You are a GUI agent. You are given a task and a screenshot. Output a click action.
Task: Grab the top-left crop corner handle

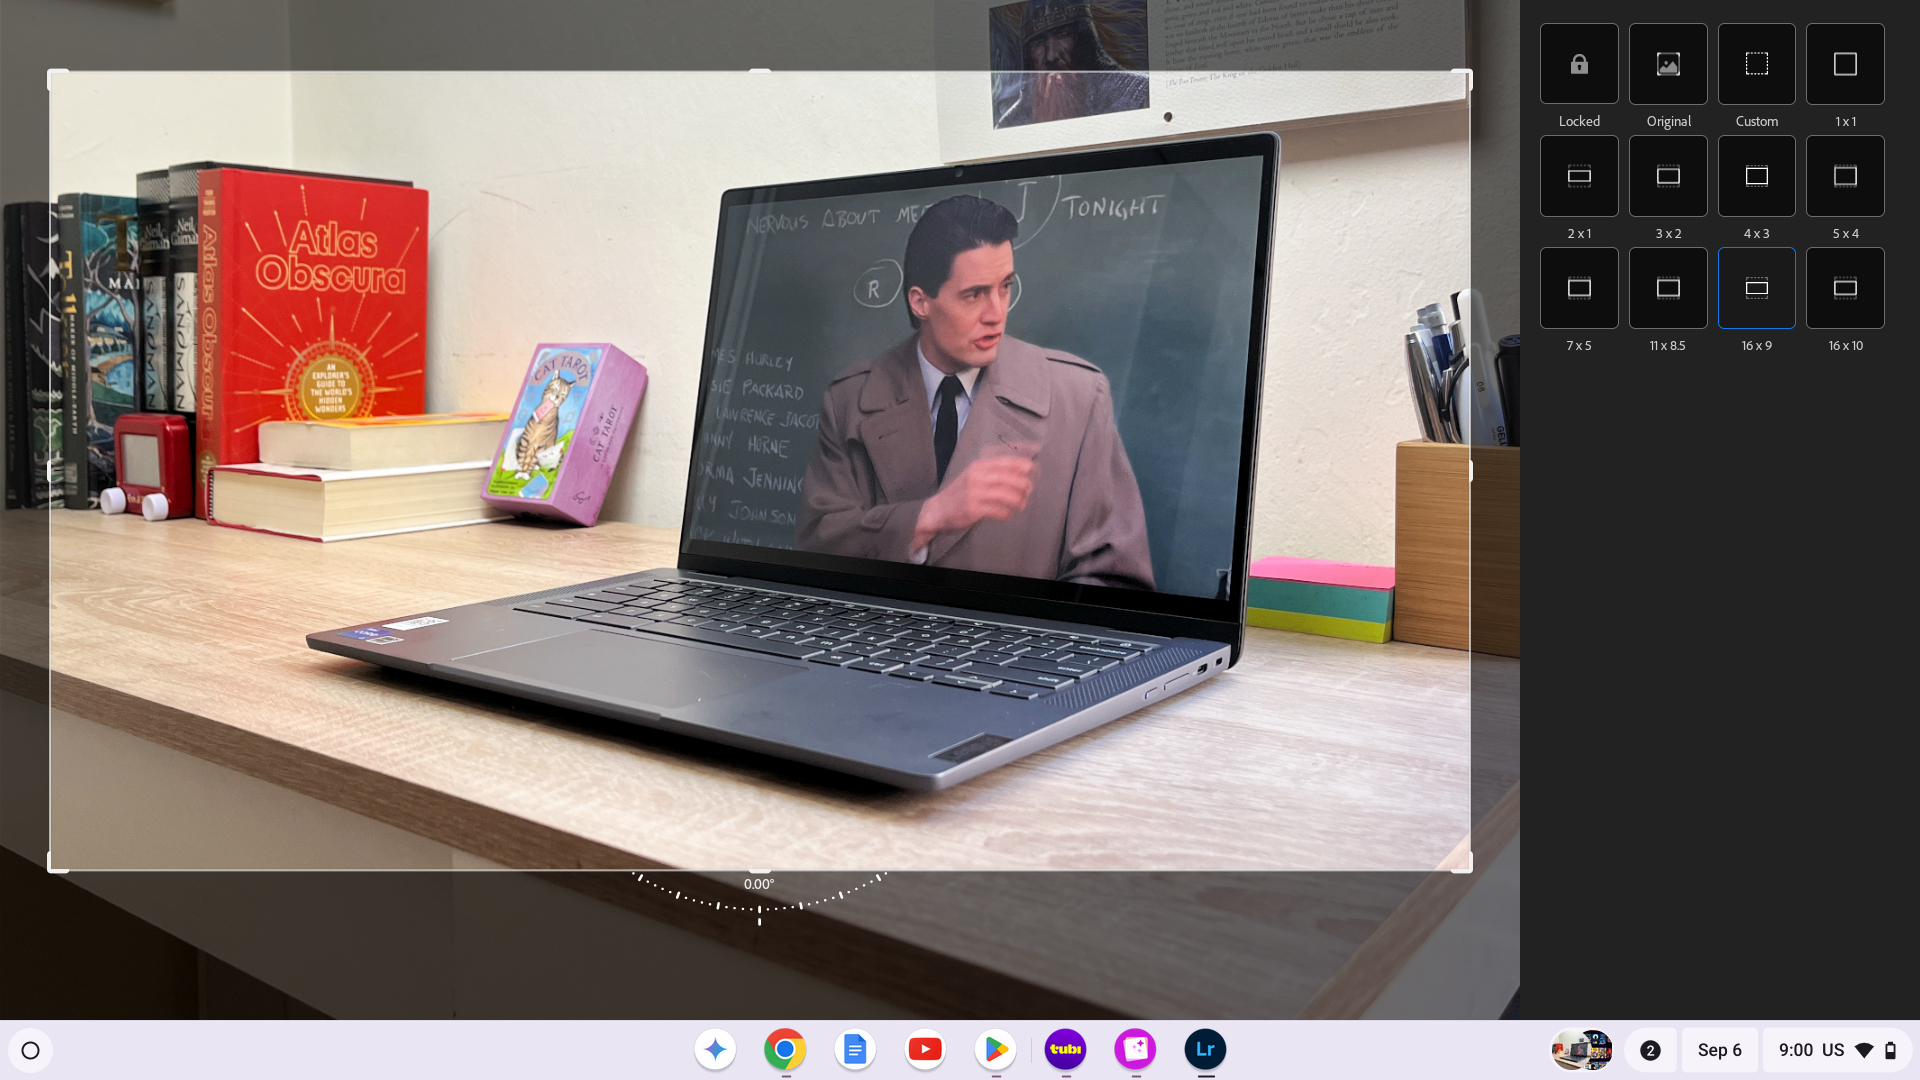point(56,78)
